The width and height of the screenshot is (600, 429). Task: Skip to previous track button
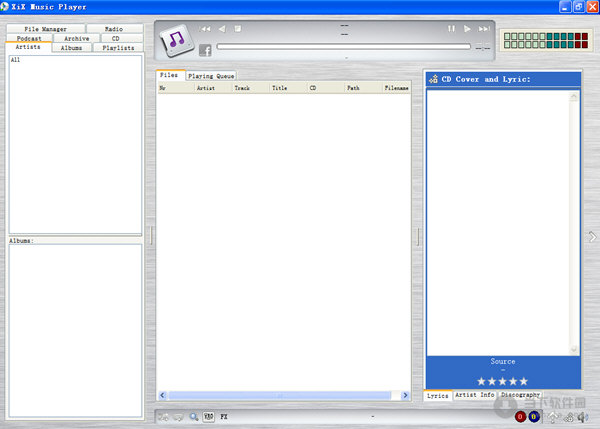pos(205,29)
